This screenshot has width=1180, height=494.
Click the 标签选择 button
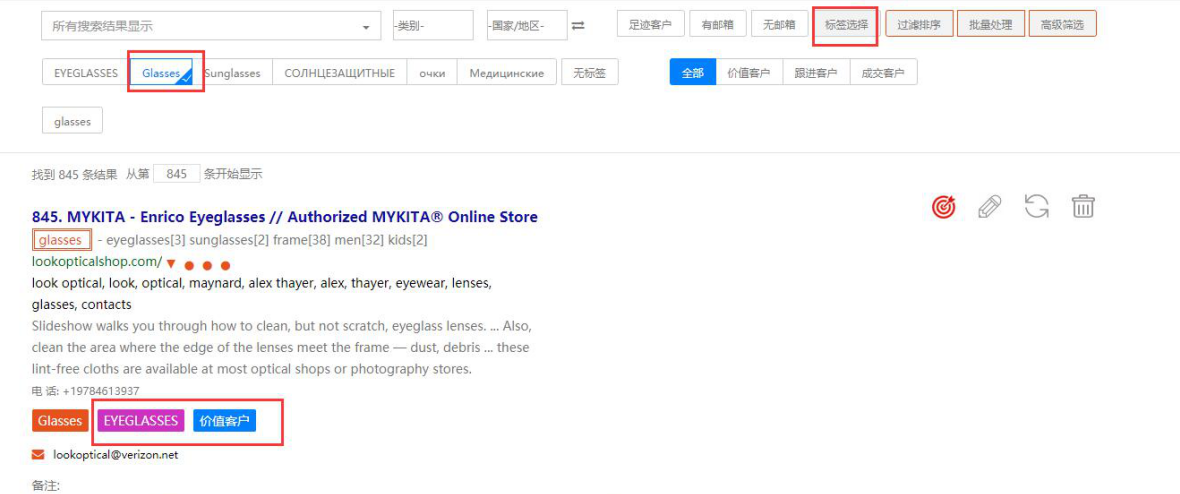[846, 25]
